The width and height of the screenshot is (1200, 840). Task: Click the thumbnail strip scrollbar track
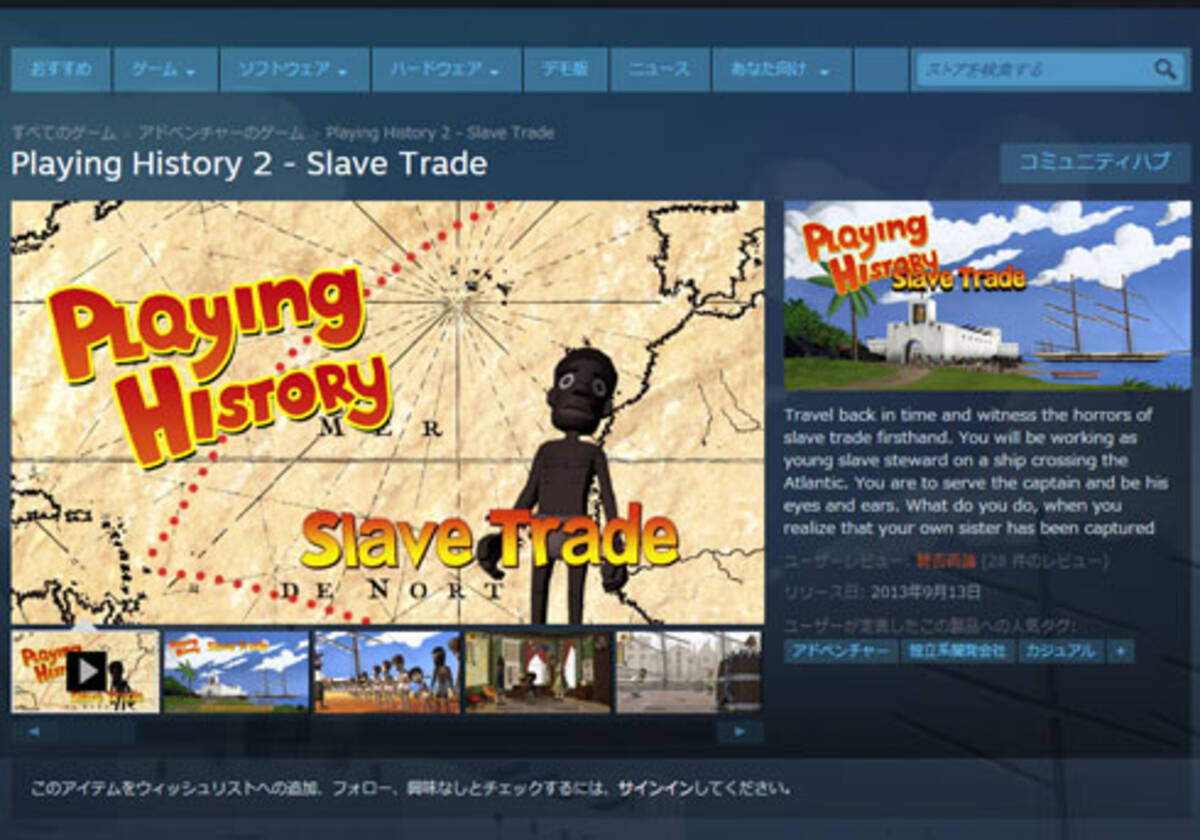tap(386, 732)
